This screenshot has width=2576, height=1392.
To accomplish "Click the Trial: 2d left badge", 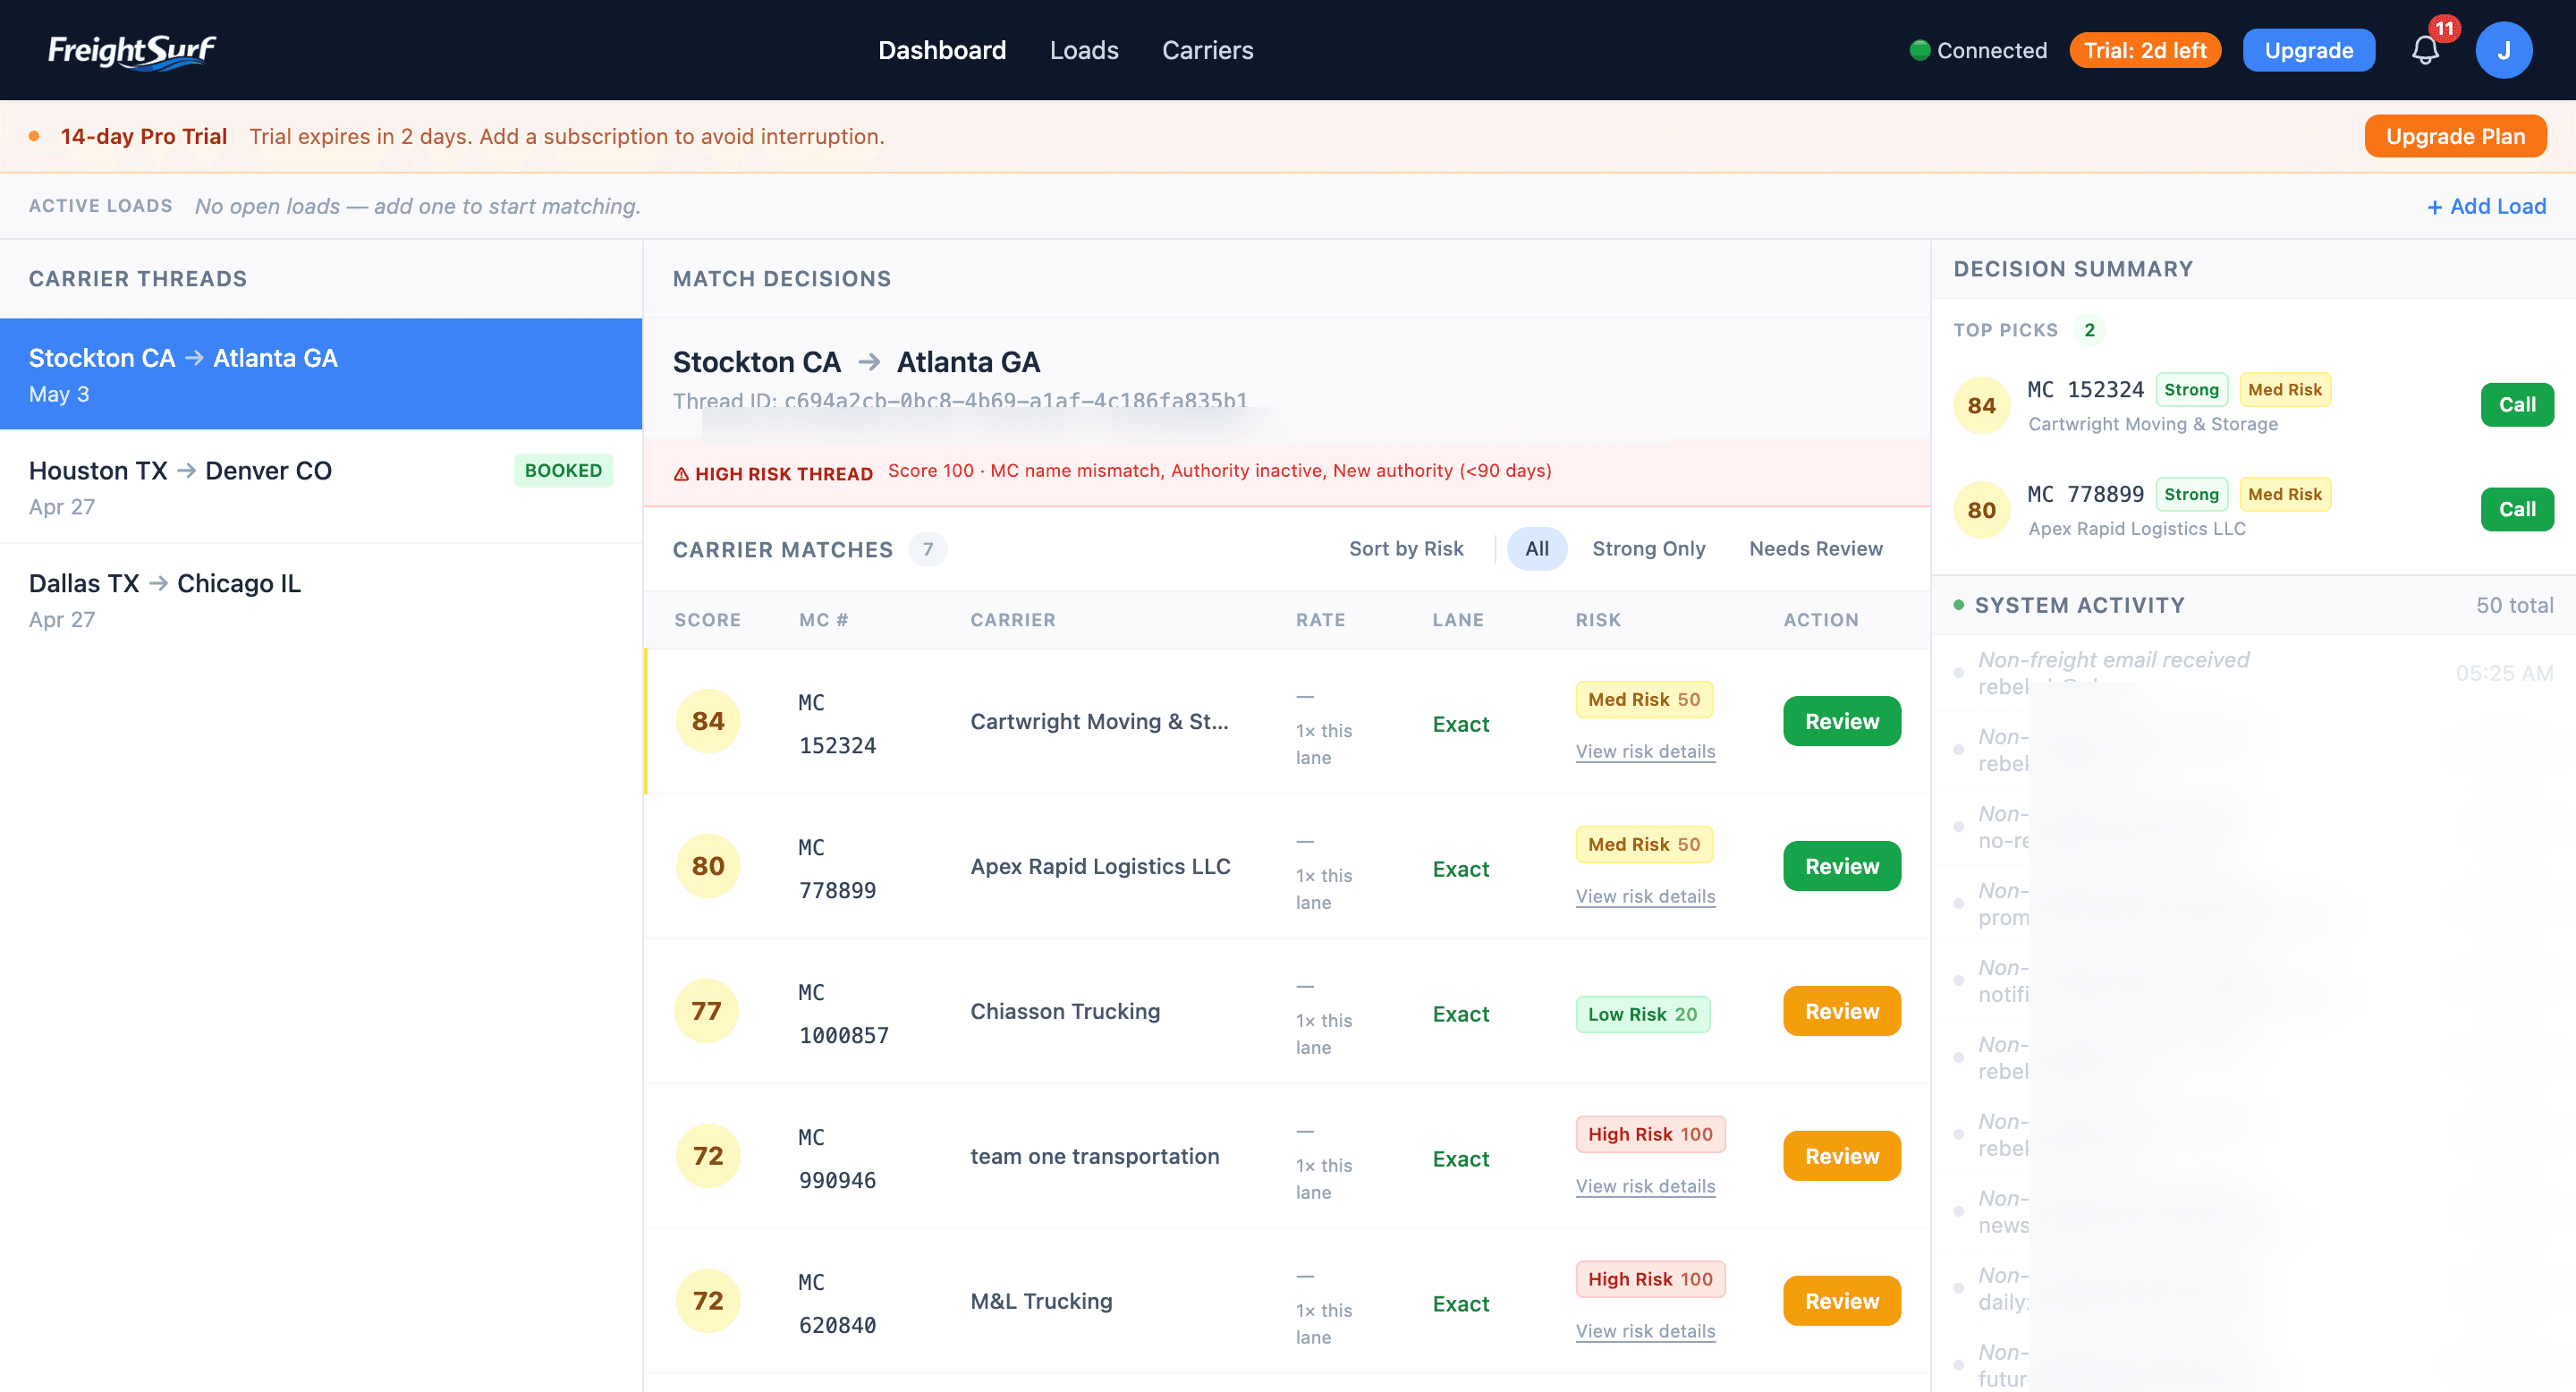I will 2145,50.
